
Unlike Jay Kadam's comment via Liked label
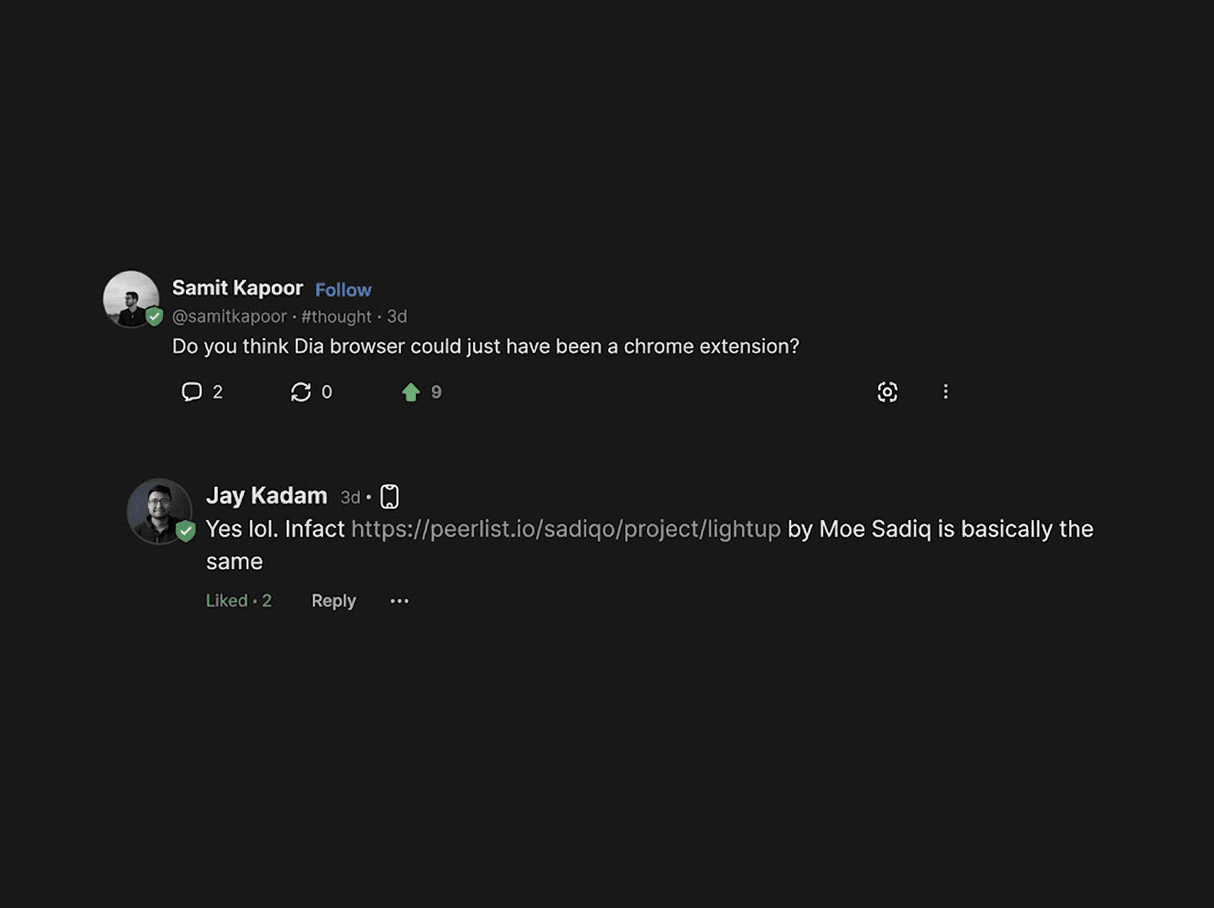[x=226, y=600]
